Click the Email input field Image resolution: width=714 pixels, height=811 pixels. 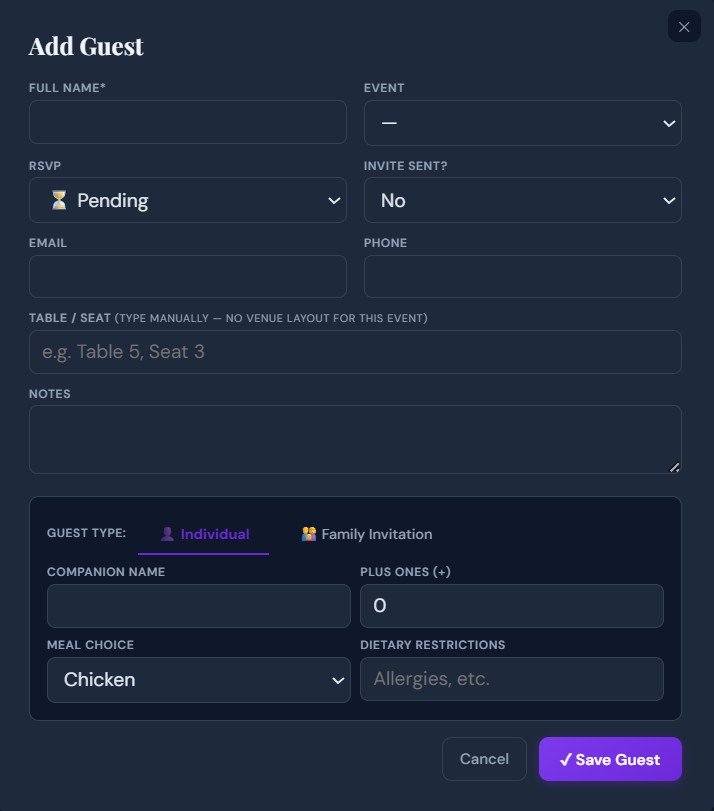187,276
